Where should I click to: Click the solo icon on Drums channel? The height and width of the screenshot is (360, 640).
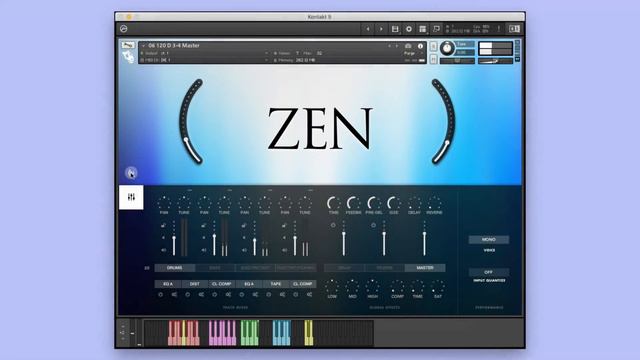(x=163, y=238)
